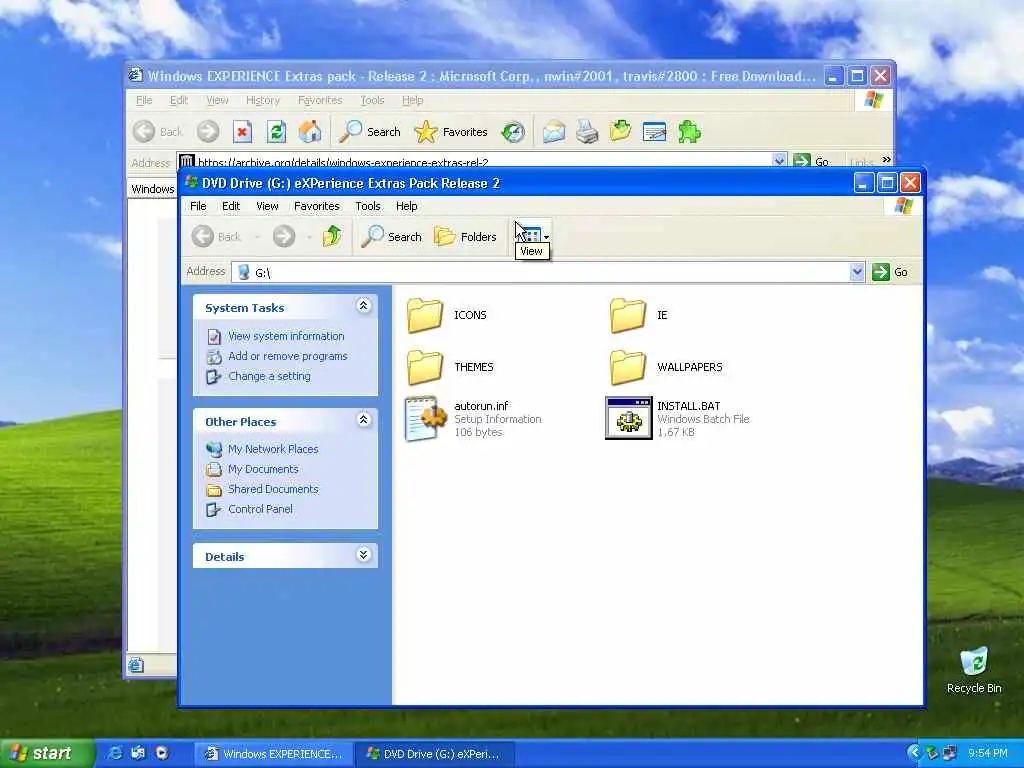1024x768 pixels.
Task: Switch to Windows EXPERIENCE taskbar button
Action: (x=274, y=754)
